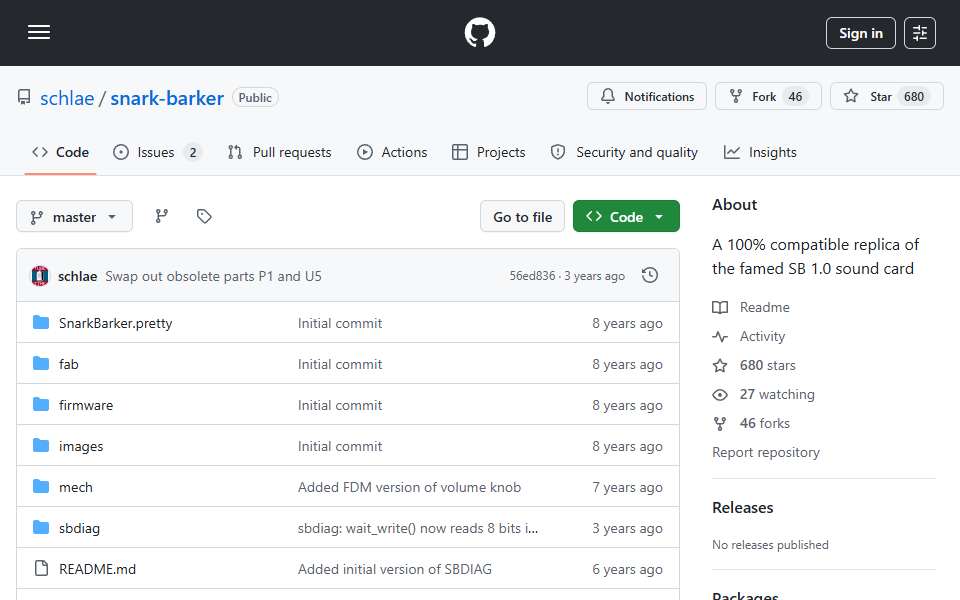
Task: Open the Activity sidebar link
Action: (762, 336)
